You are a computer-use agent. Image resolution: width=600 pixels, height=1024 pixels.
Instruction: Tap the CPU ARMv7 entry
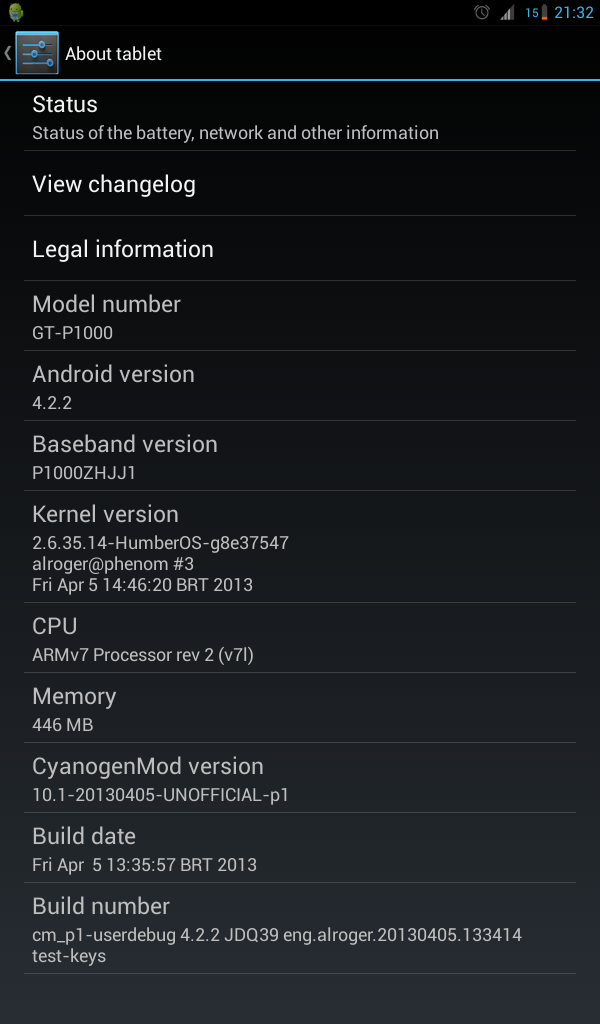300,638
